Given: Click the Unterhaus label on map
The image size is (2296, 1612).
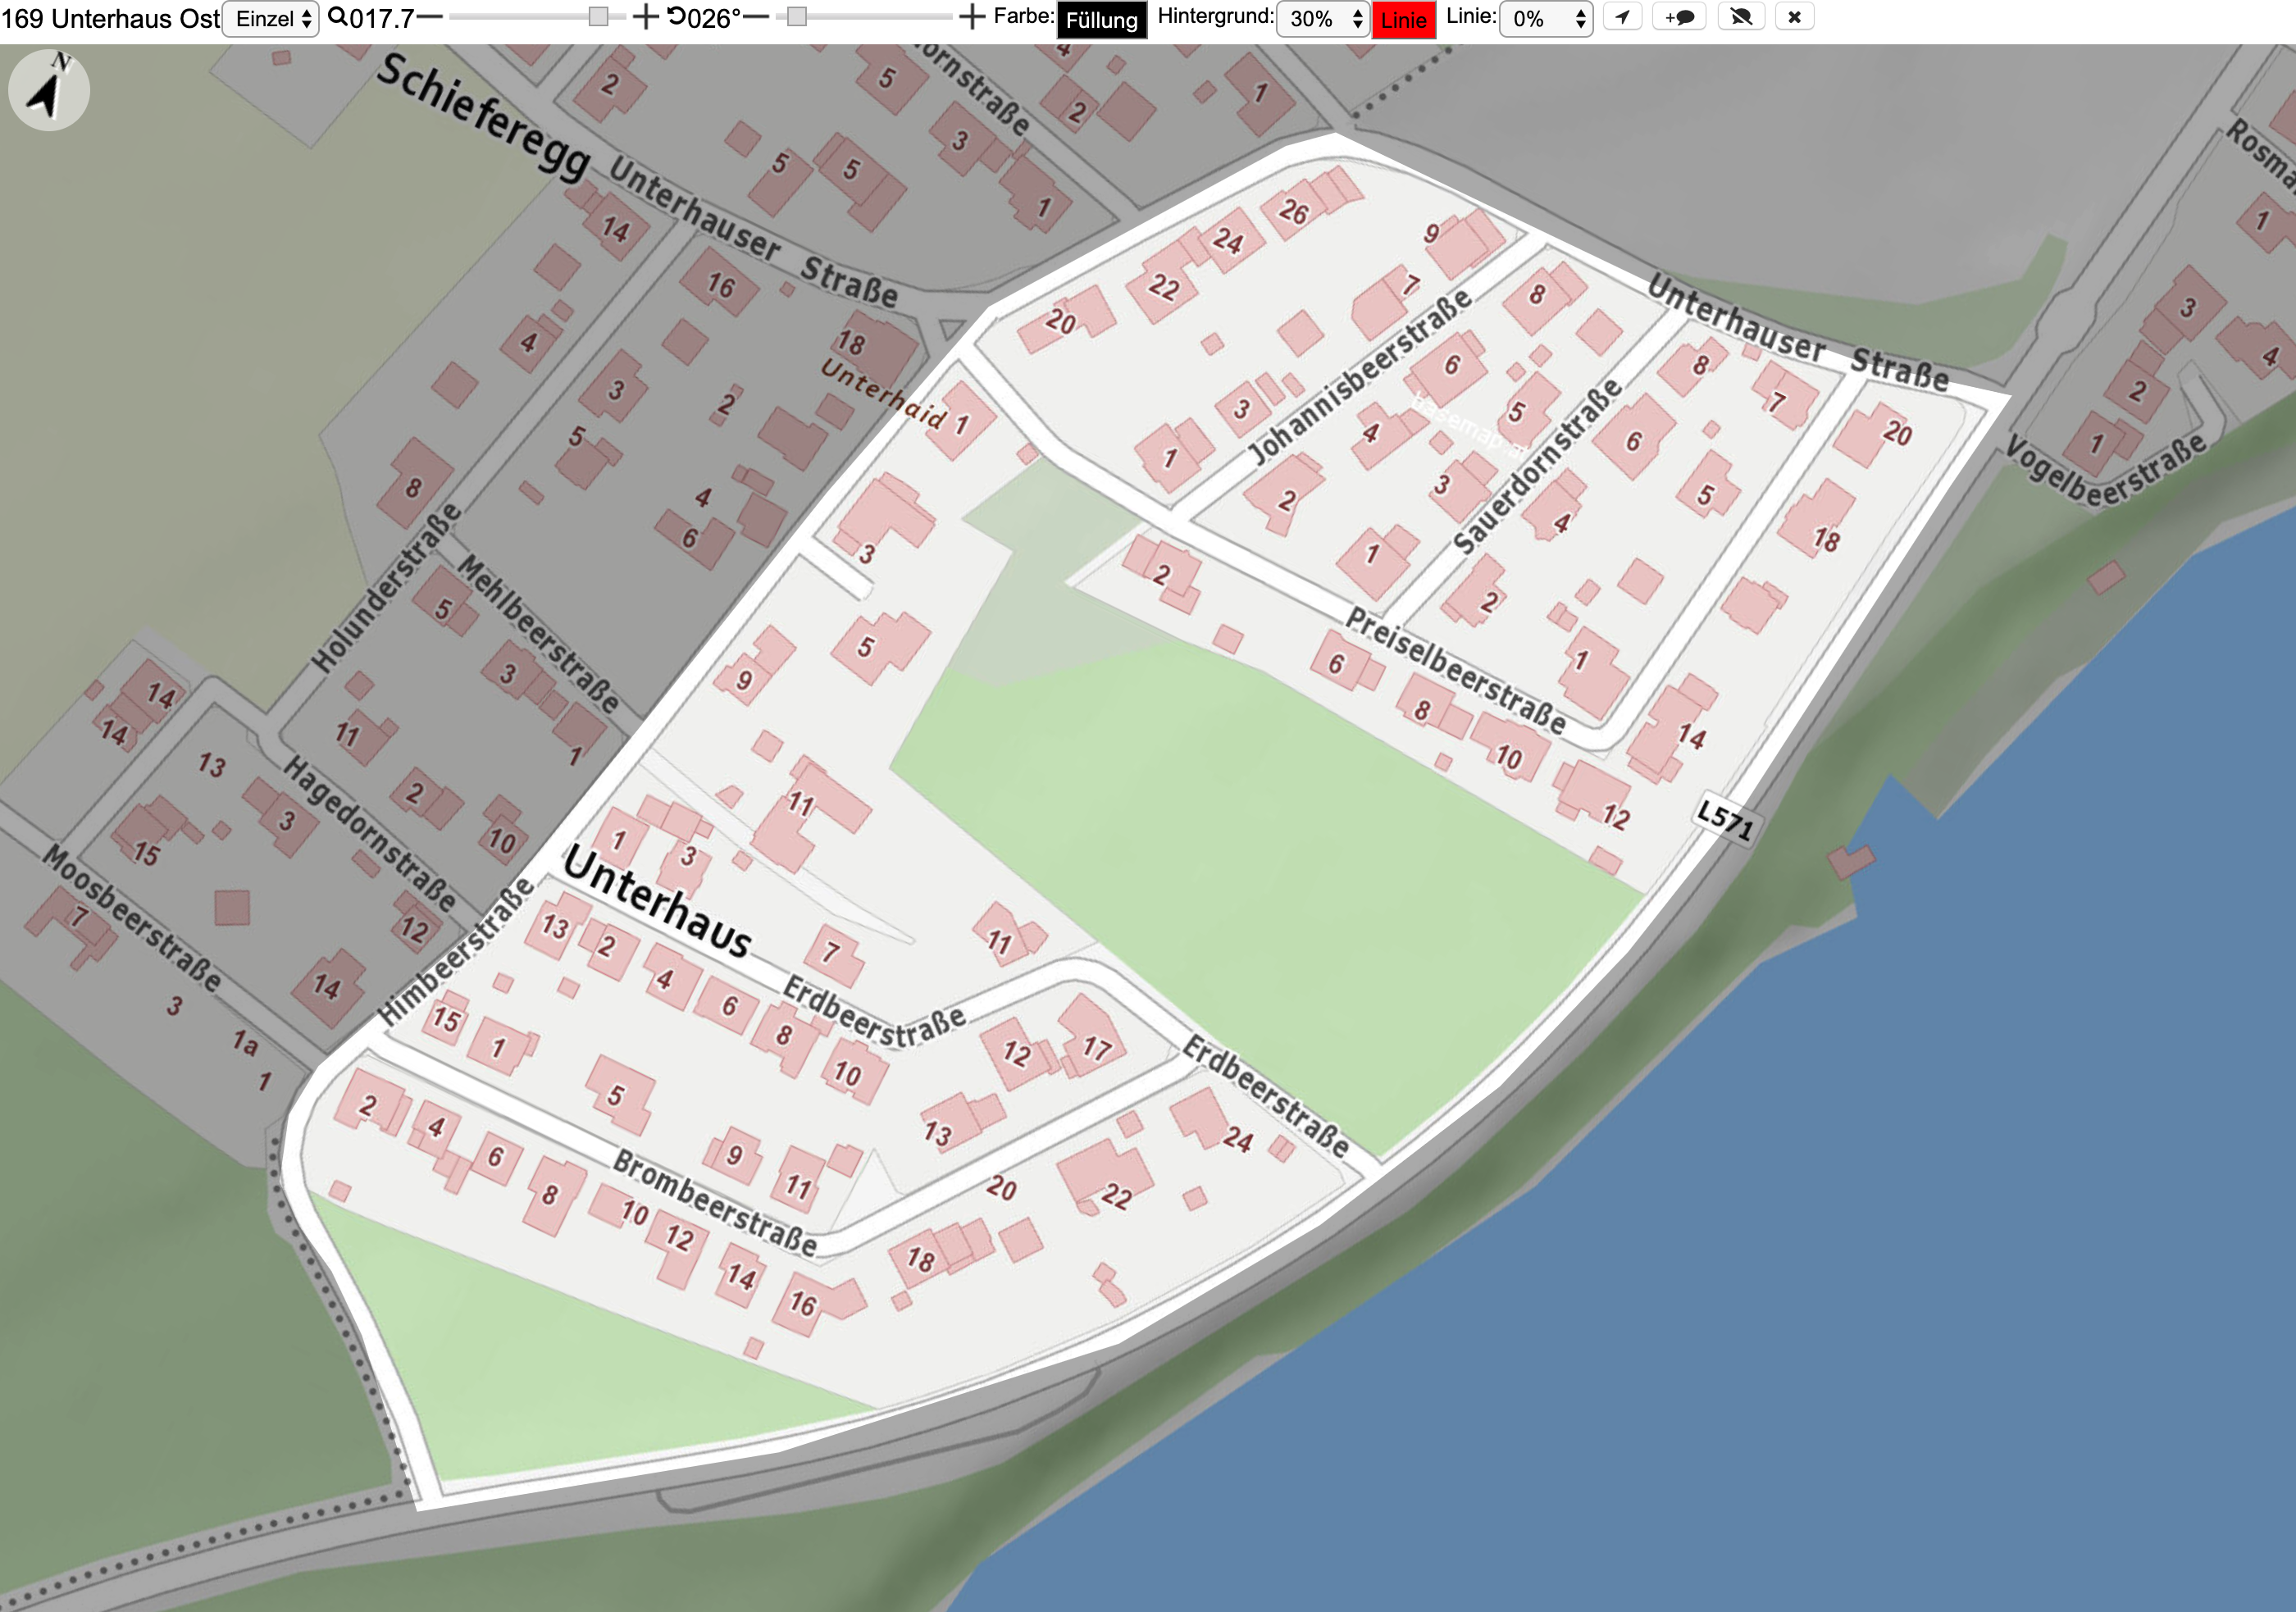Looking at the screenshot, I should coord(657,902).
